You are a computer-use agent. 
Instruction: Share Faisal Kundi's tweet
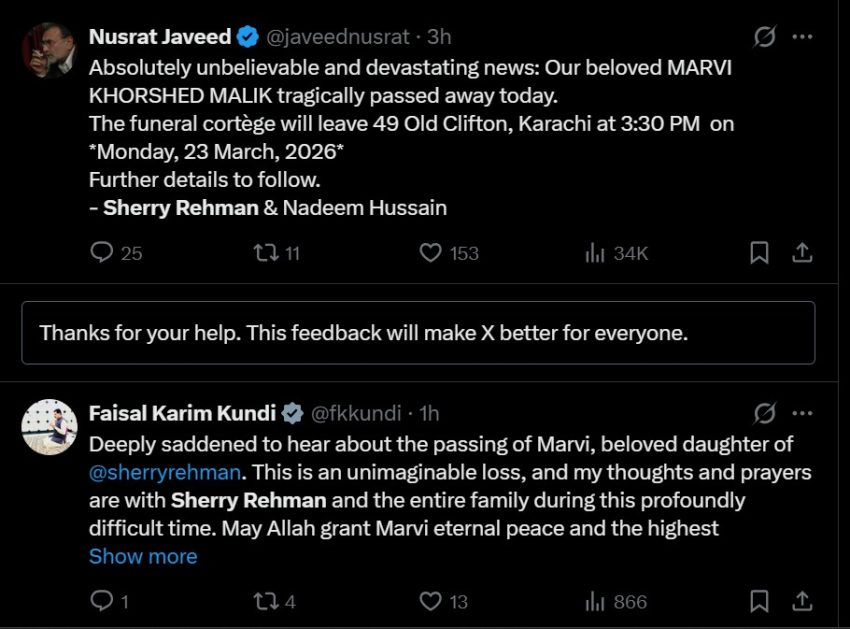(x=802, y=601)
